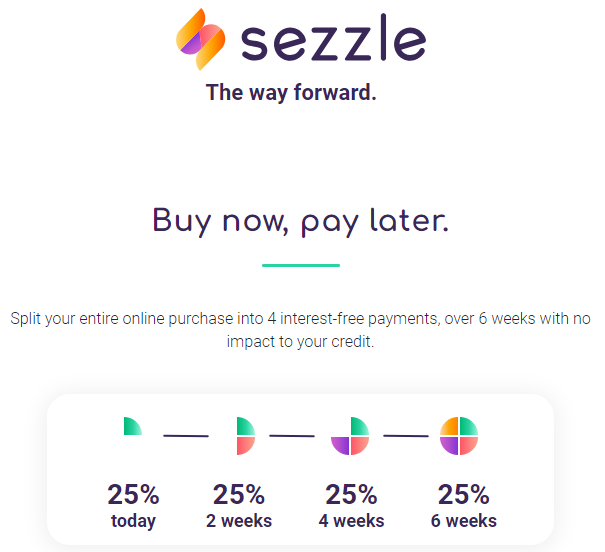Image resolution: width=605 pixels, height=552 pixels.
Task: Click the connector line before the full pie
Action: tap(406, 436)
